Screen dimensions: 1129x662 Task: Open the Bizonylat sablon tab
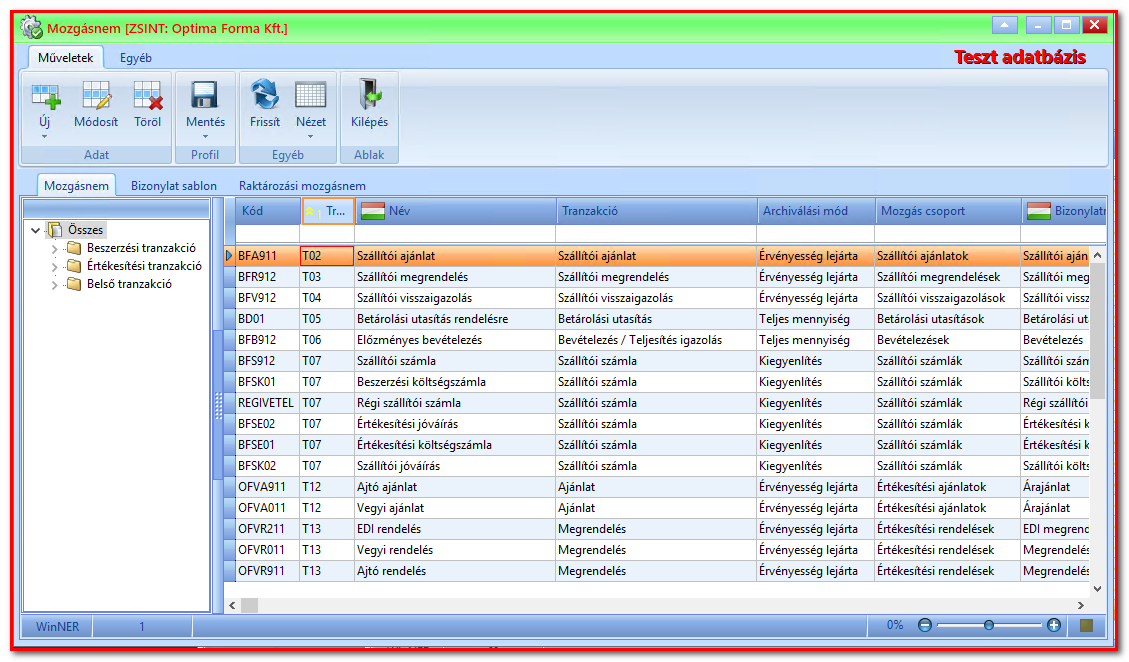click(x=174, y=186)
